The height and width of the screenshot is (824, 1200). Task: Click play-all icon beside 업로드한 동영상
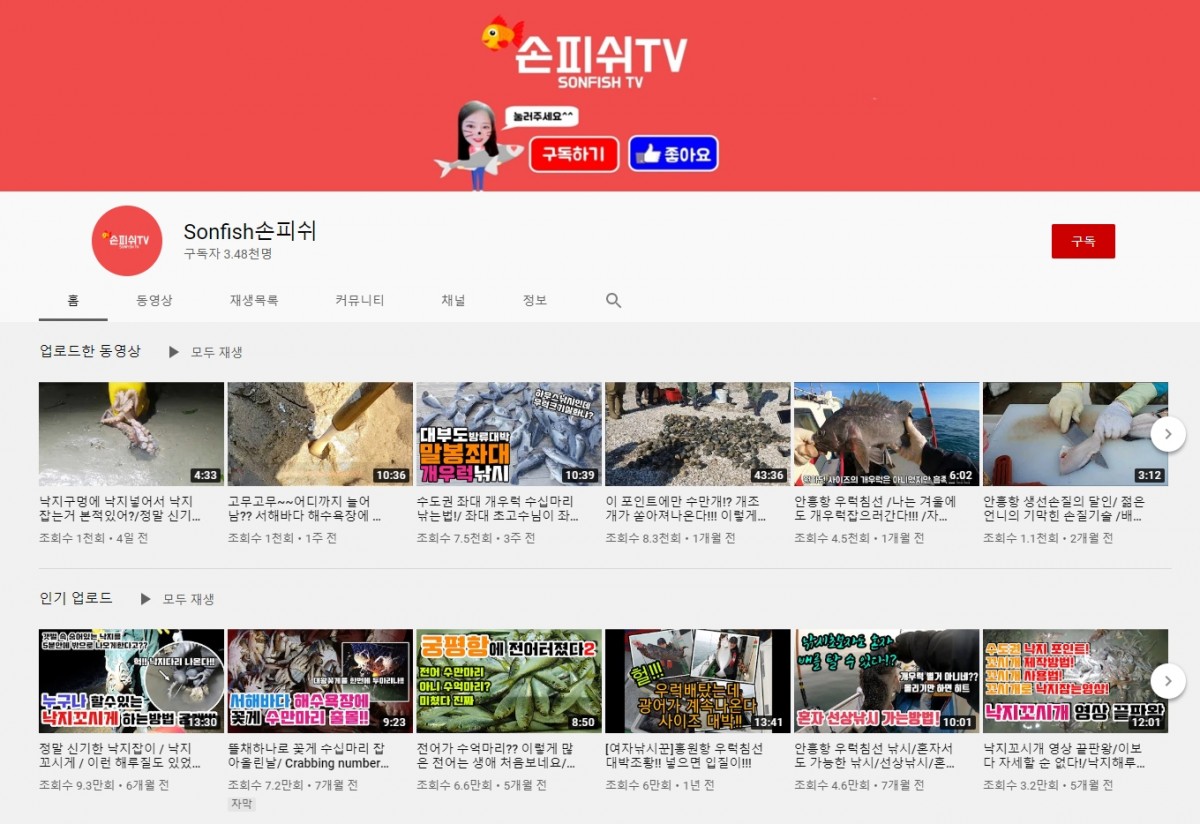click(x=174, y=352)
